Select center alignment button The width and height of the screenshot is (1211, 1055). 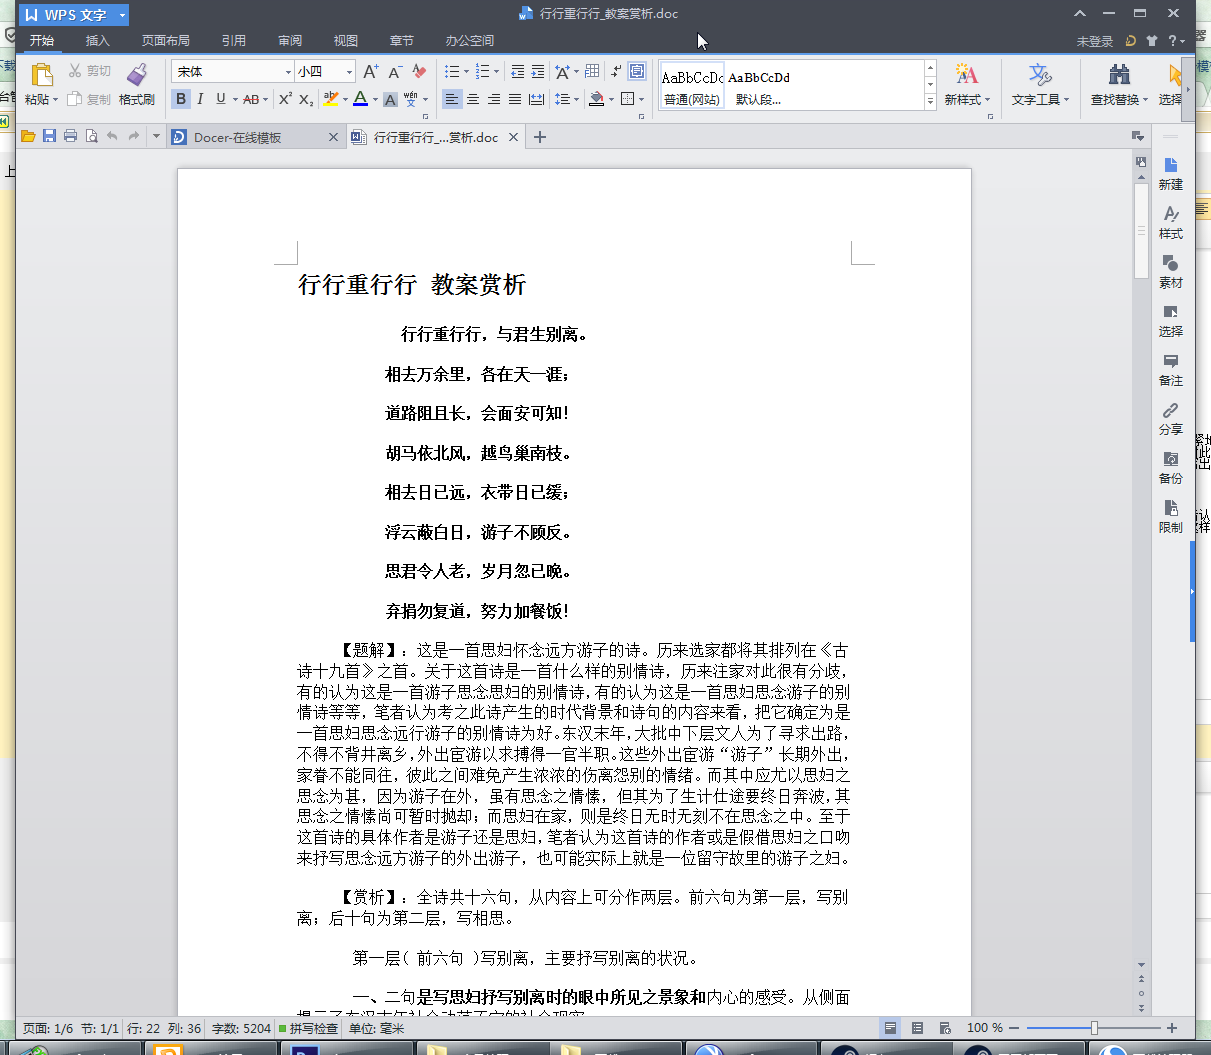[473, 99]
